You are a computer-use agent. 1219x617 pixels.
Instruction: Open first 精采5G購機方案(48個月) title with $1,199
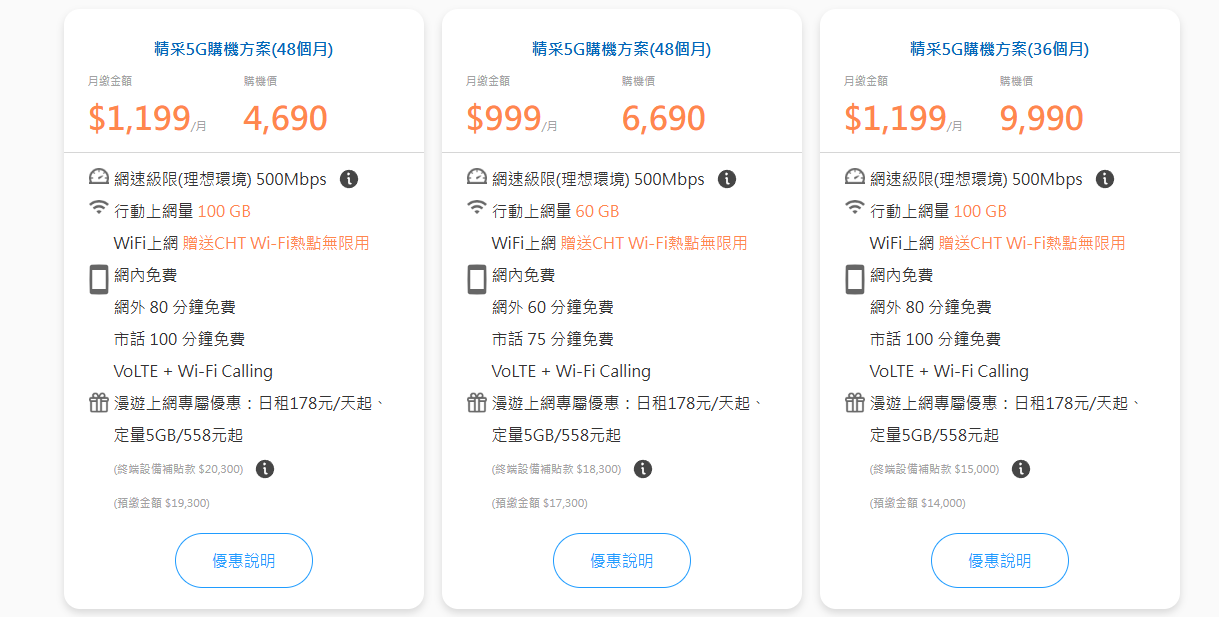(244, 49)
